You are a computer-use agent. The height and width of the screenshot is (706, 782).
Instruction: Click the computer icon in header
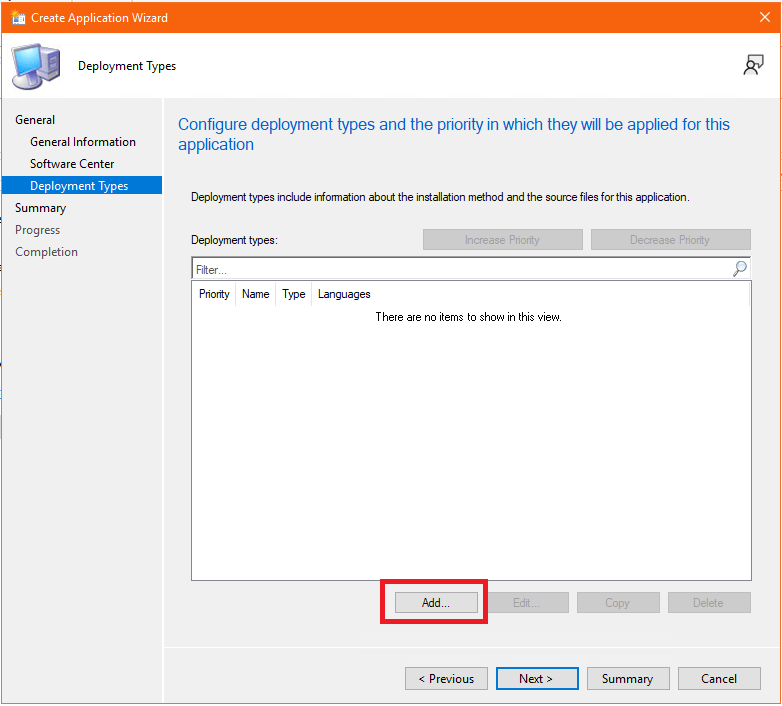pyautogui.click(x=35, y=66)
